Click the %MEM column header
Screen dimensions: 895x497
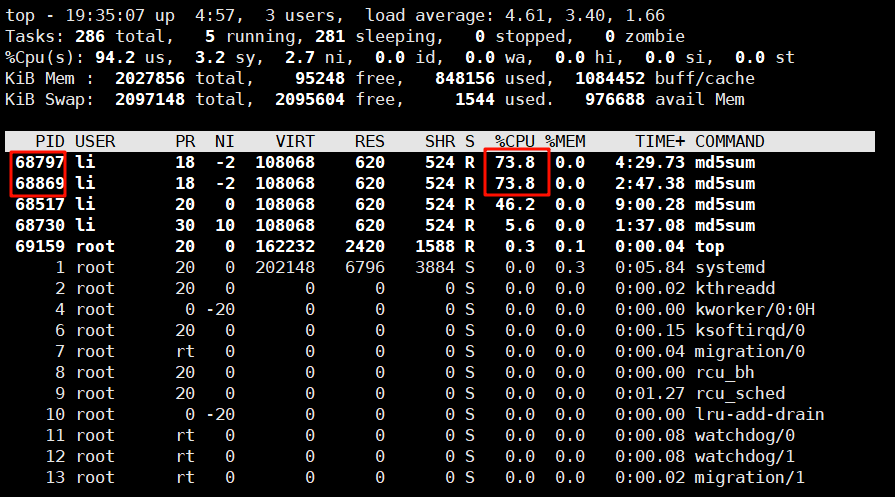click(x=565, y=142)
